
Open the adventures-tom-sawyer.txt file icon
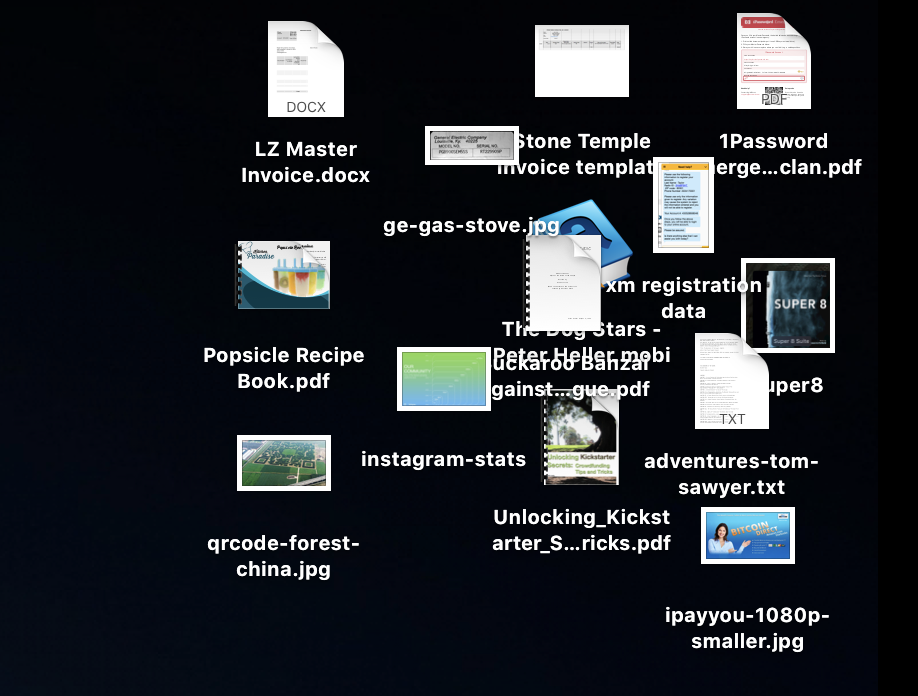click(x=731, y=382)
